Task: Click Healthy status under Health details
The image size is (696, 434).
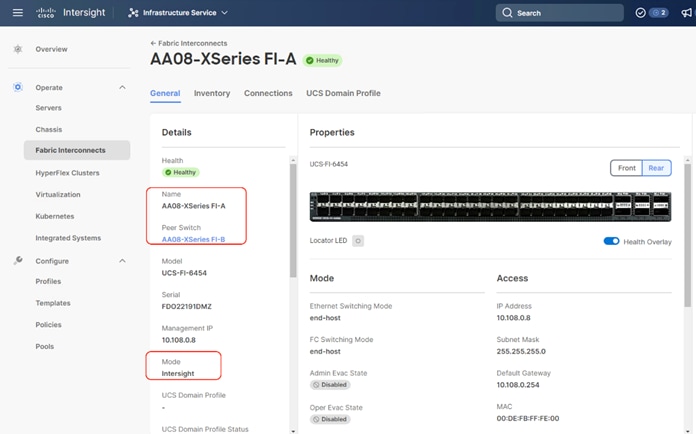Action: (x=180, y=172)
